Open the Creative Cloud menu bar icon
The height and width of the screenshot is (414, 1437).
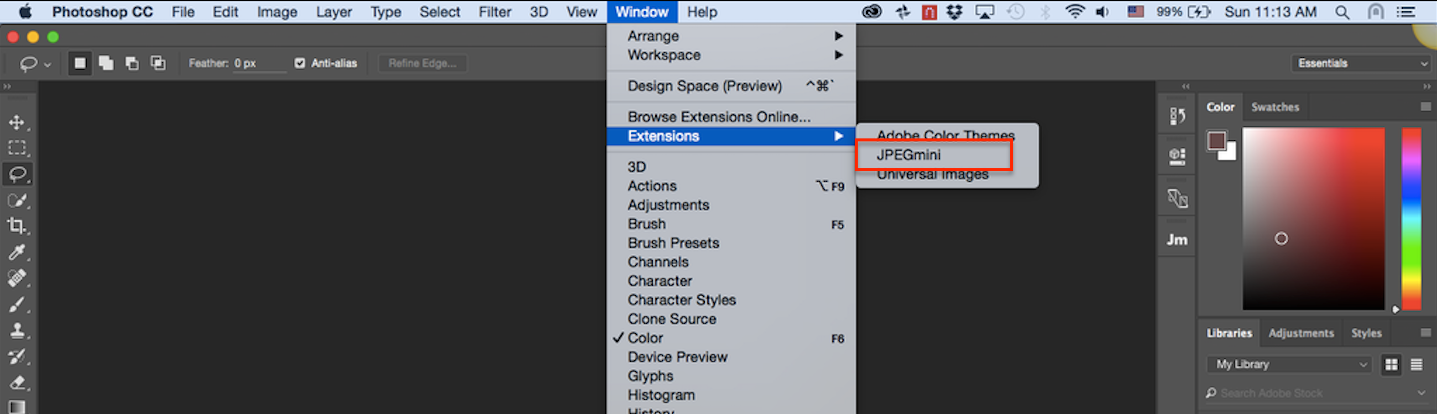point(871,12)
